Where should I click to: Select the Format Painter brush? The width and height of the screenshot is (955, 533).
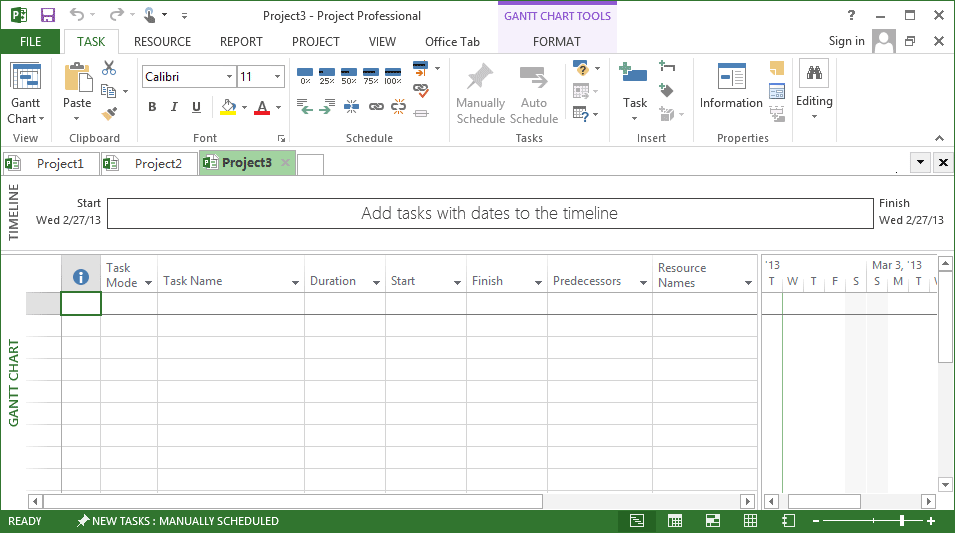point(109,113)
